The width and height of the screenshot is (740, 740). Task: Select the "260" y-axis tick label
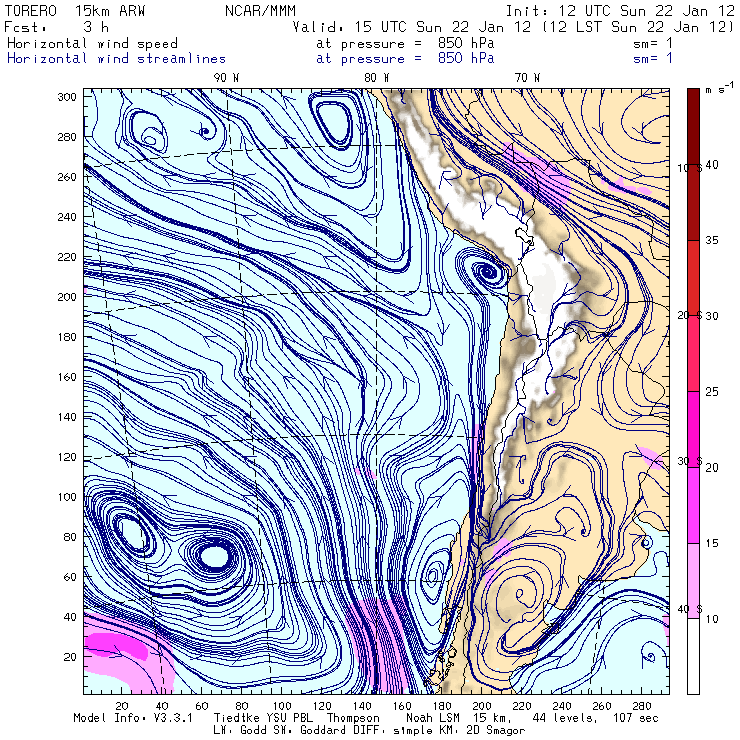pos(67,177)
